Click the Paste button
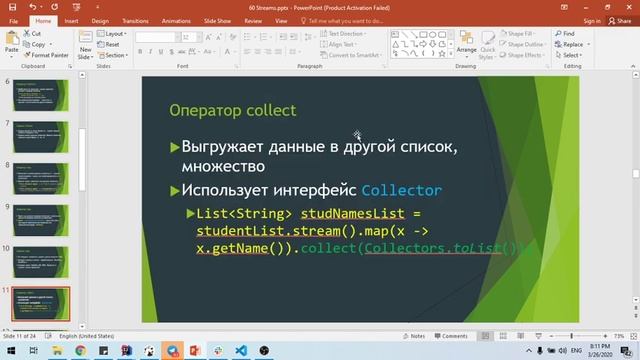This screenshot has width=640, height=360. click(12, 44)
